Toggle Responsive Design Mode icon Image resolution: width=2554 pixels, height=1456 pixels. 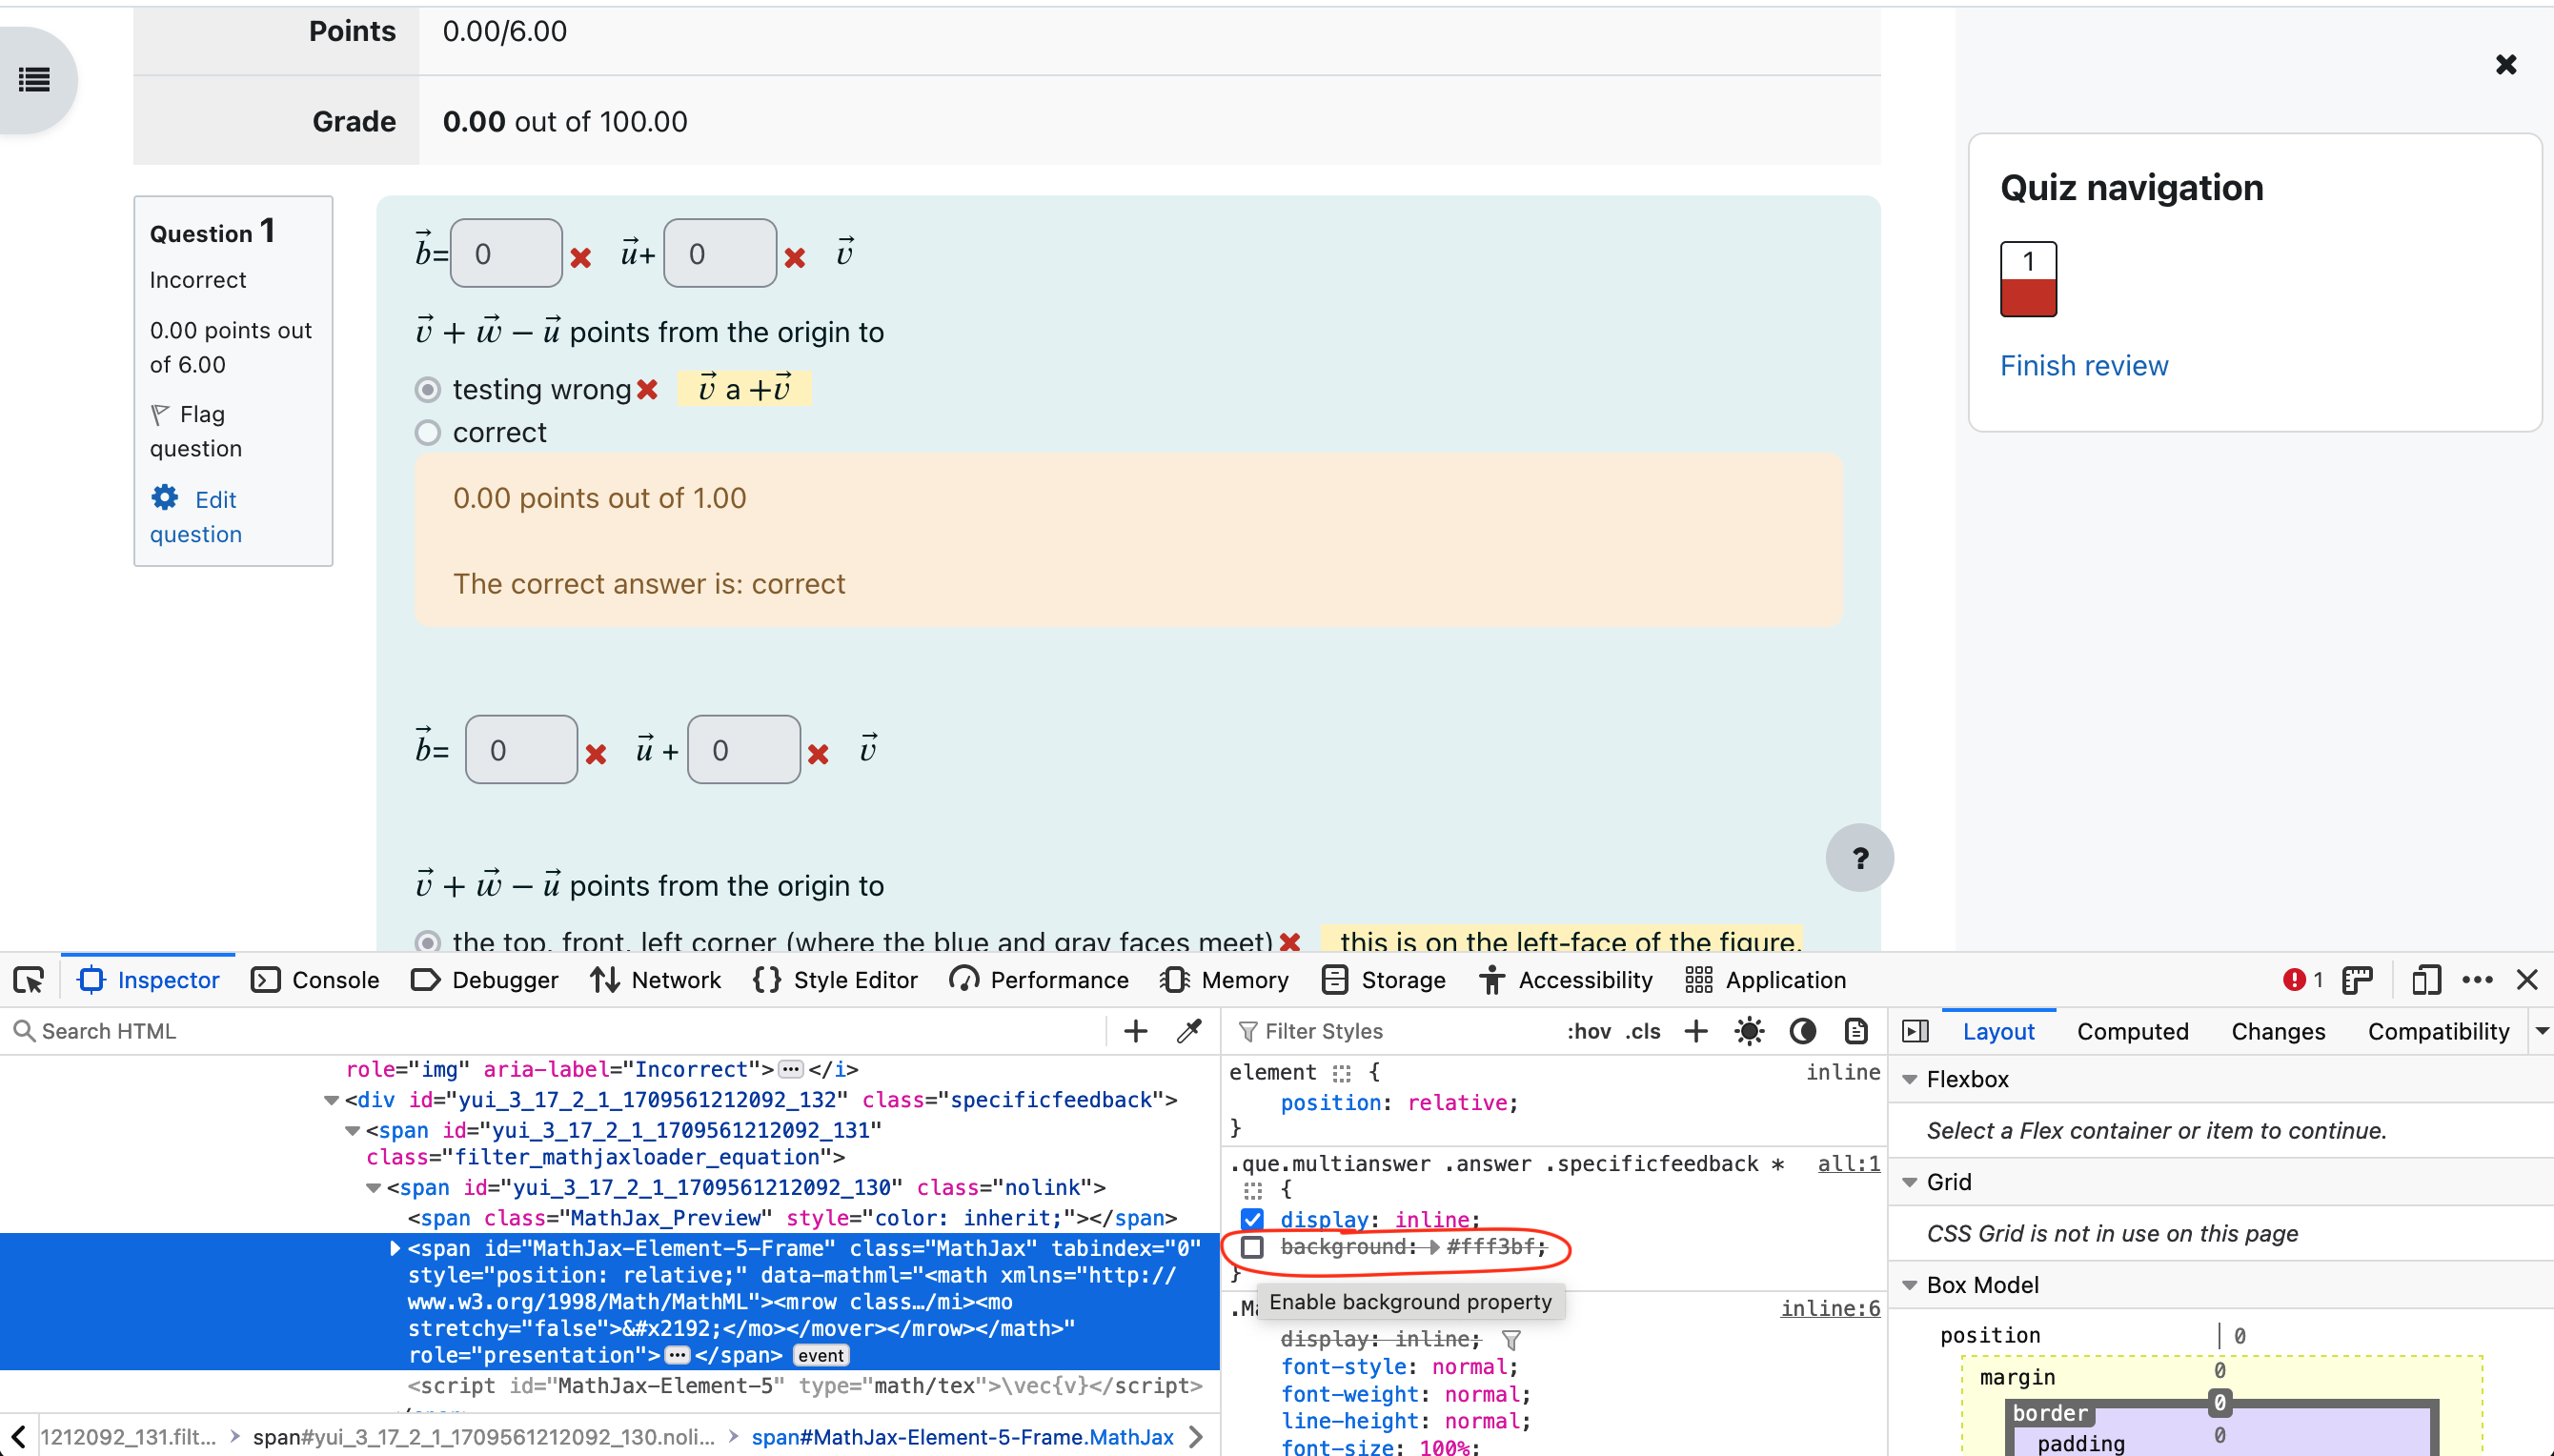click(2425, 980)
